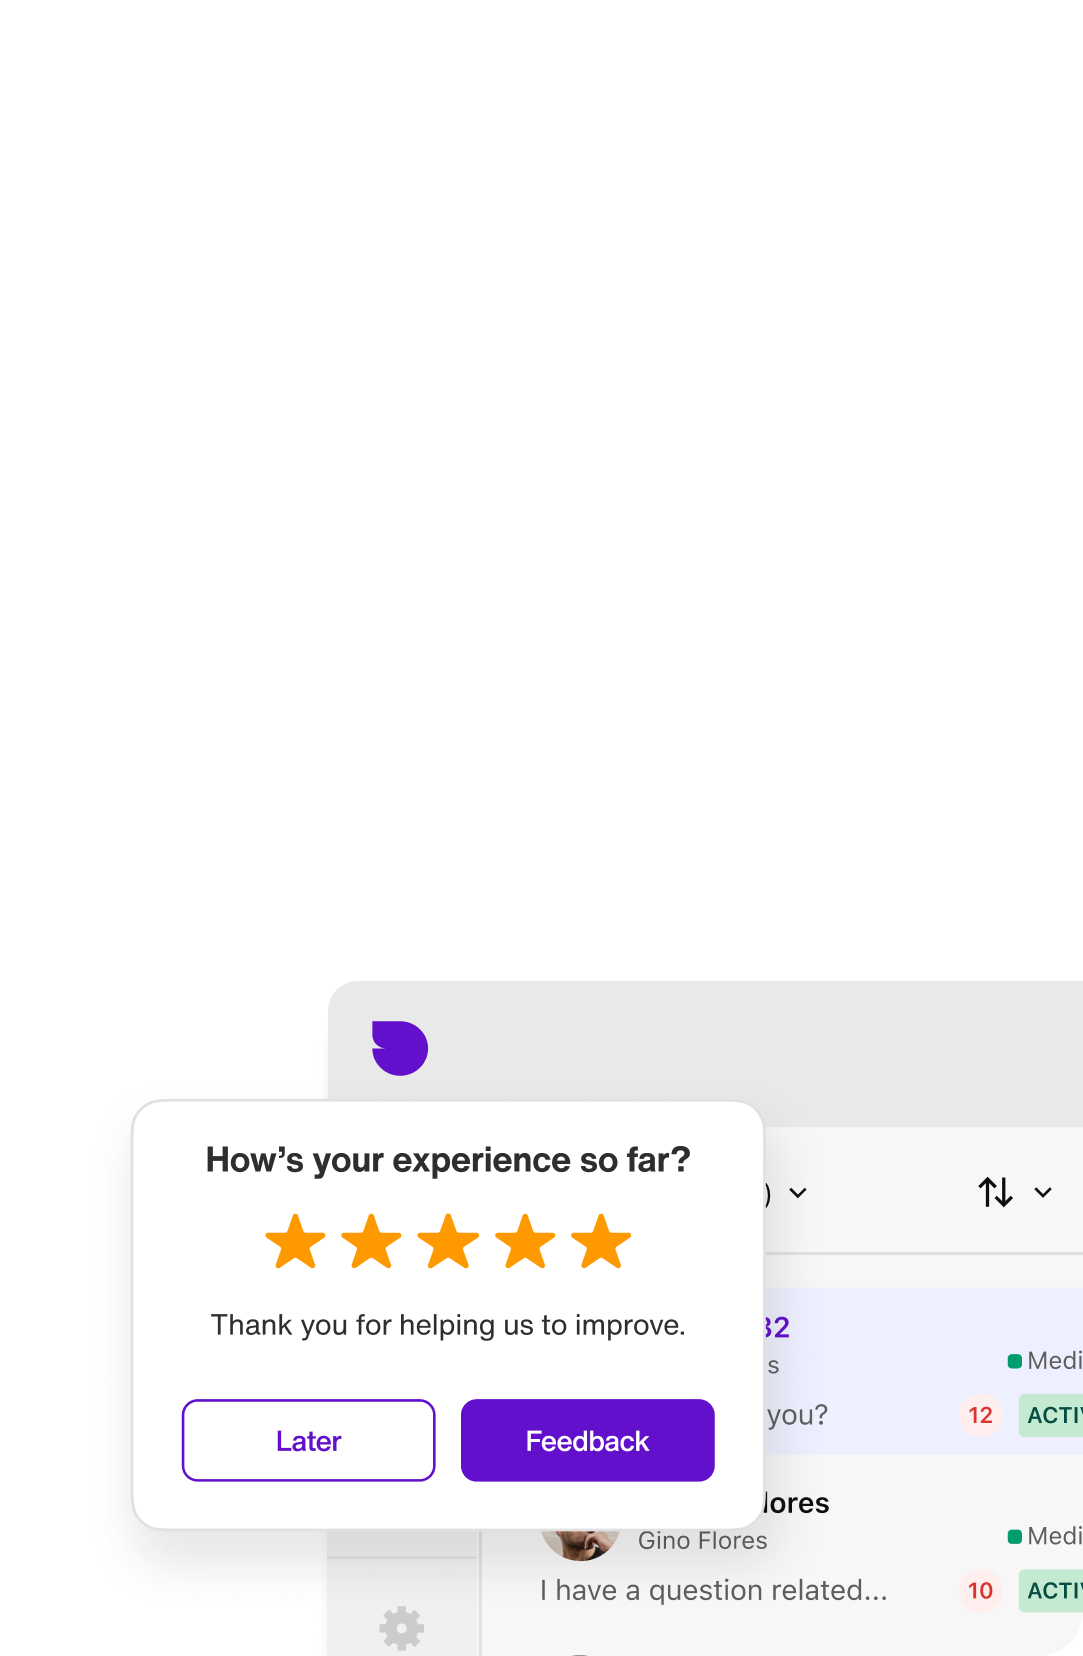Open the sort order dropdown chevron
1083x1656 pixels.
(x=1042, y=1191)
